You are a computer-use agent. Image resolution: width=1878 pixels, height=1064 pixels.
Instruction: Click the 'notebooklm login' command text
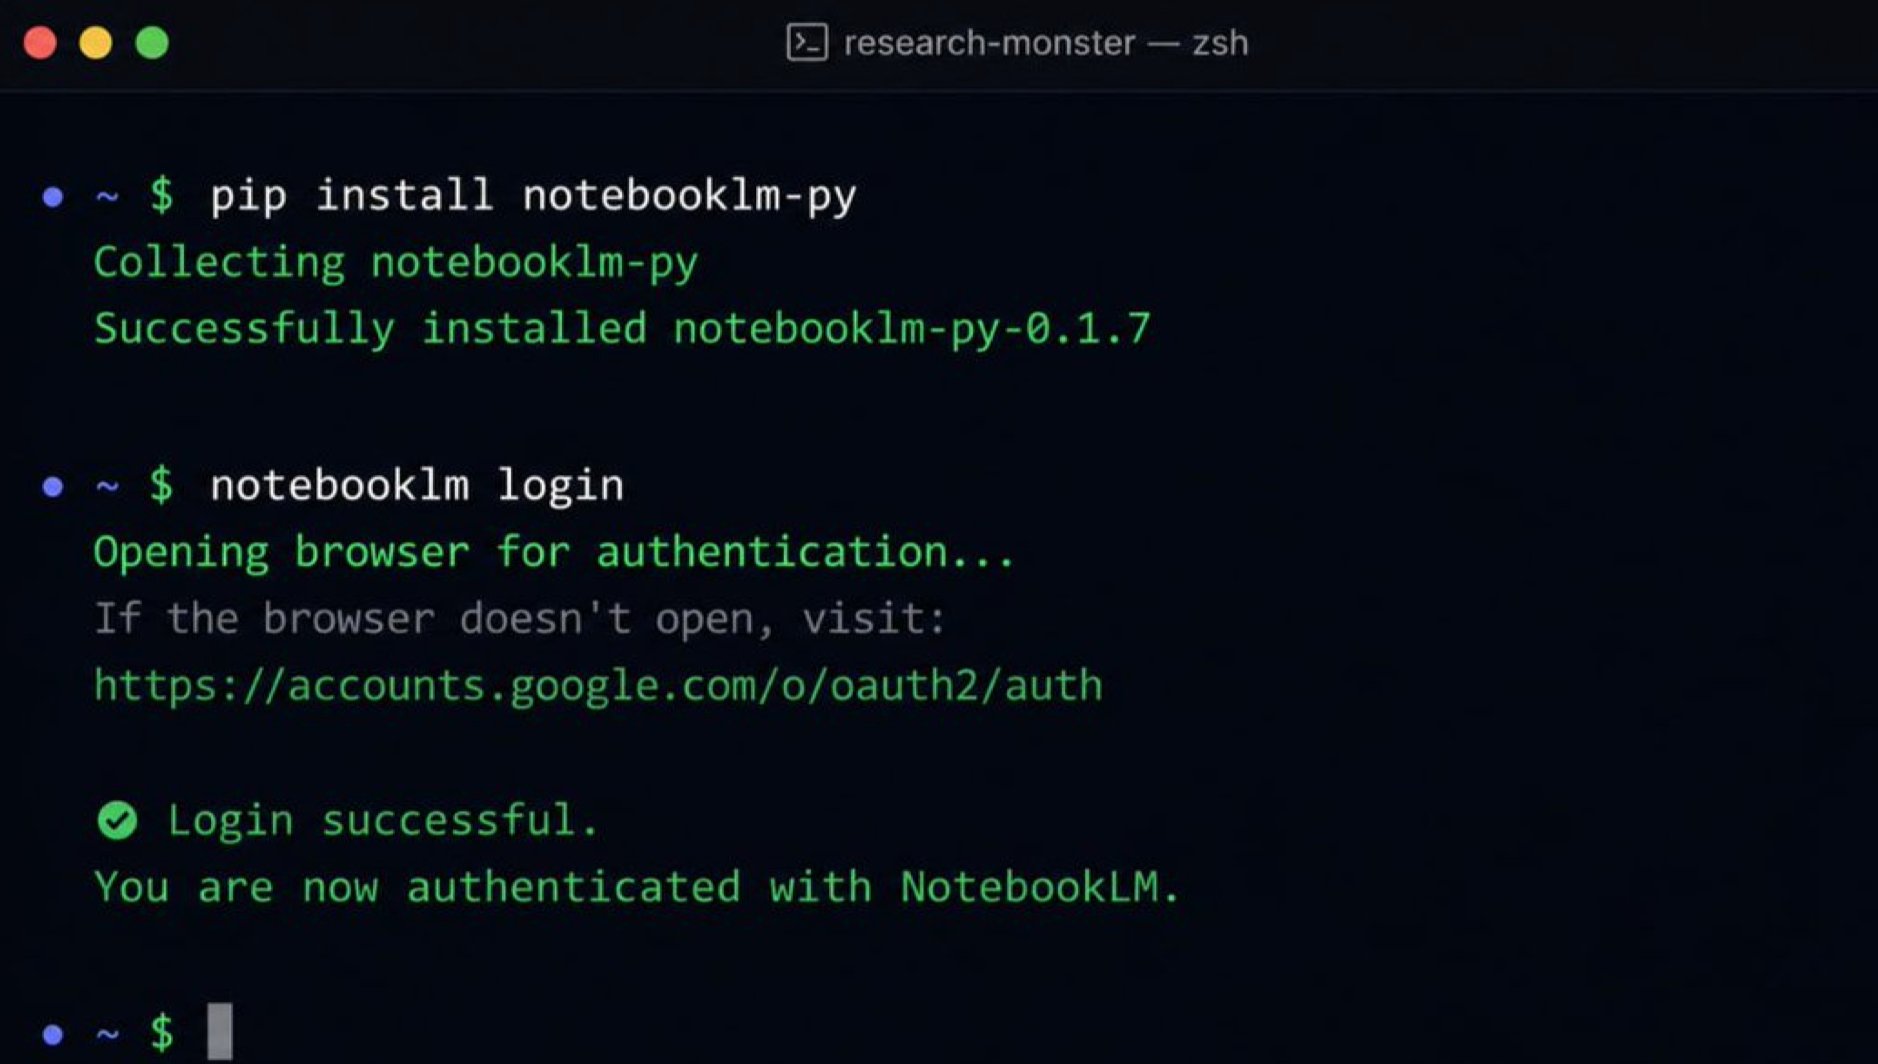tap(417, 485)
